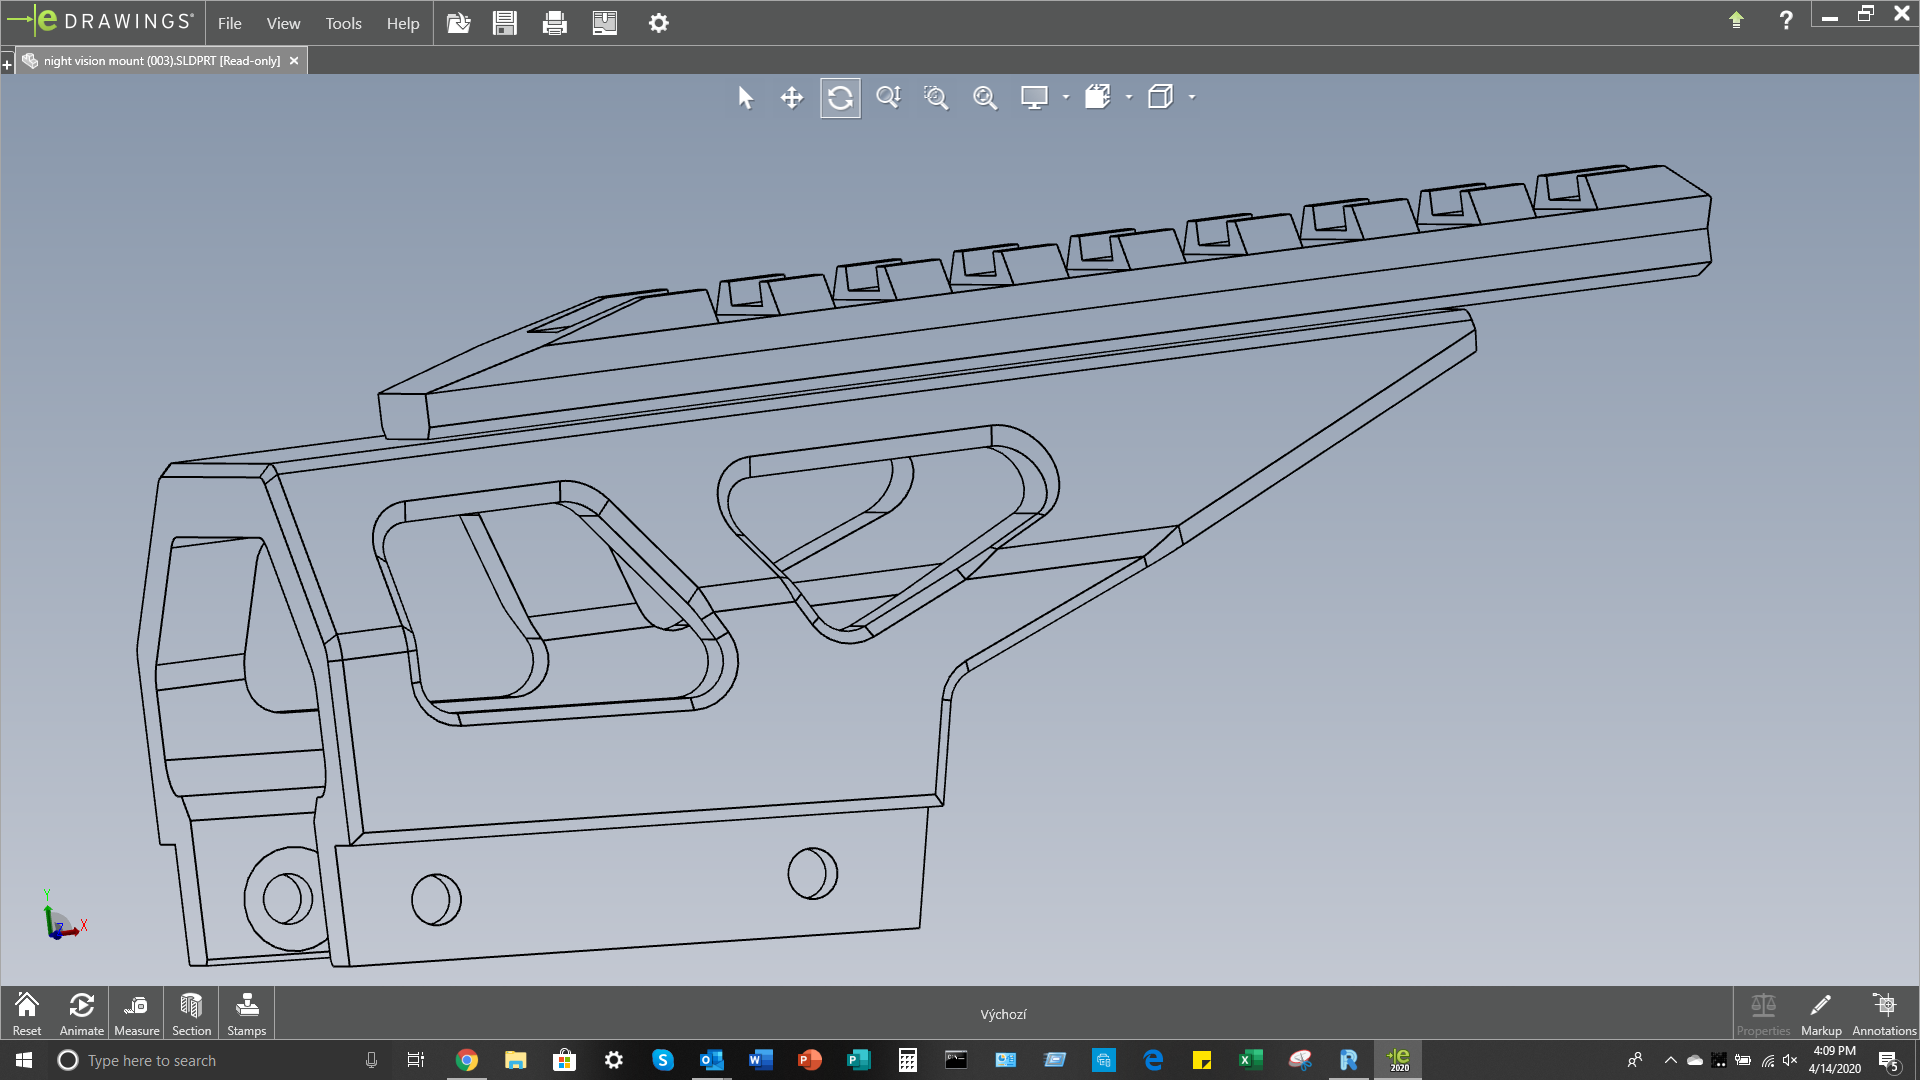
Task: Open Excel from the Windows taskbar
Action: pyautogui.click(x=1250, y=1060)
